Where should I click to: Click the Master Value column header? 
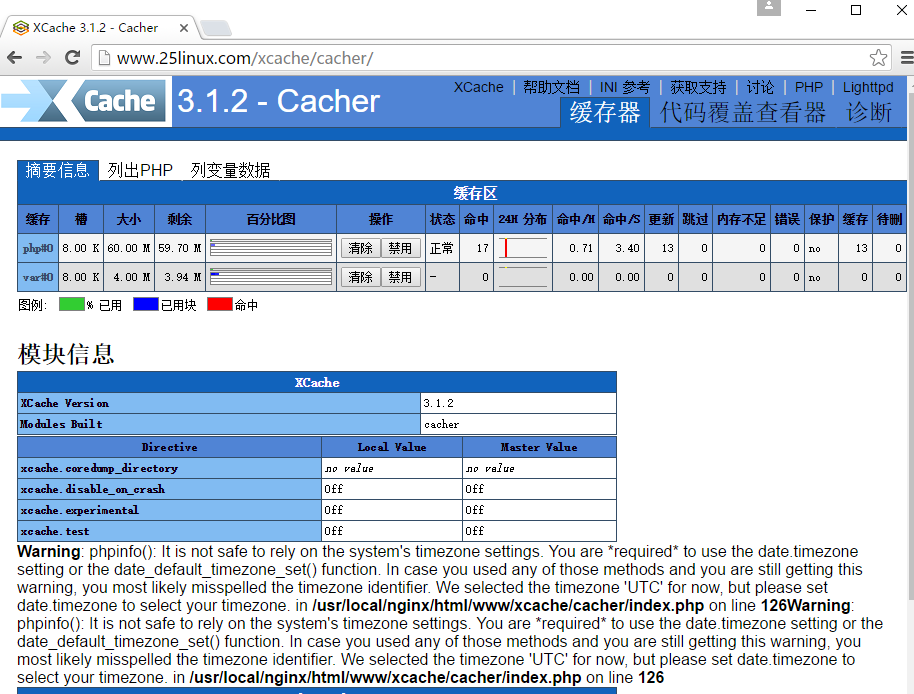click(539, 448)
